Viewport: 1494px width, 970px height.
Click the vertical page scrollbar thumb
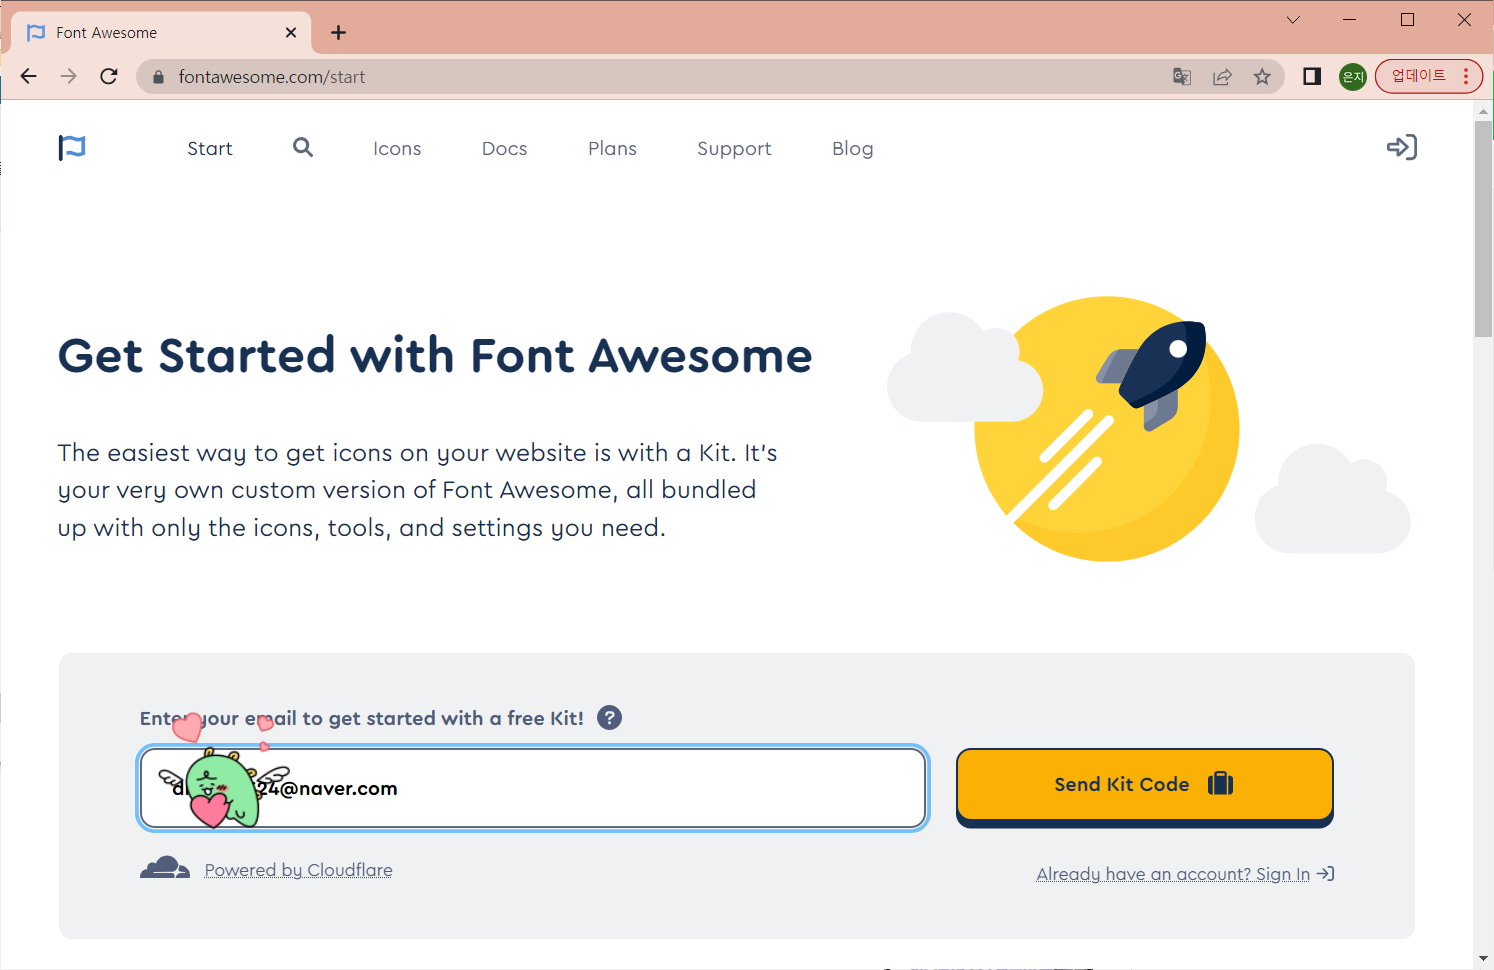click(x=1484, y=229)
